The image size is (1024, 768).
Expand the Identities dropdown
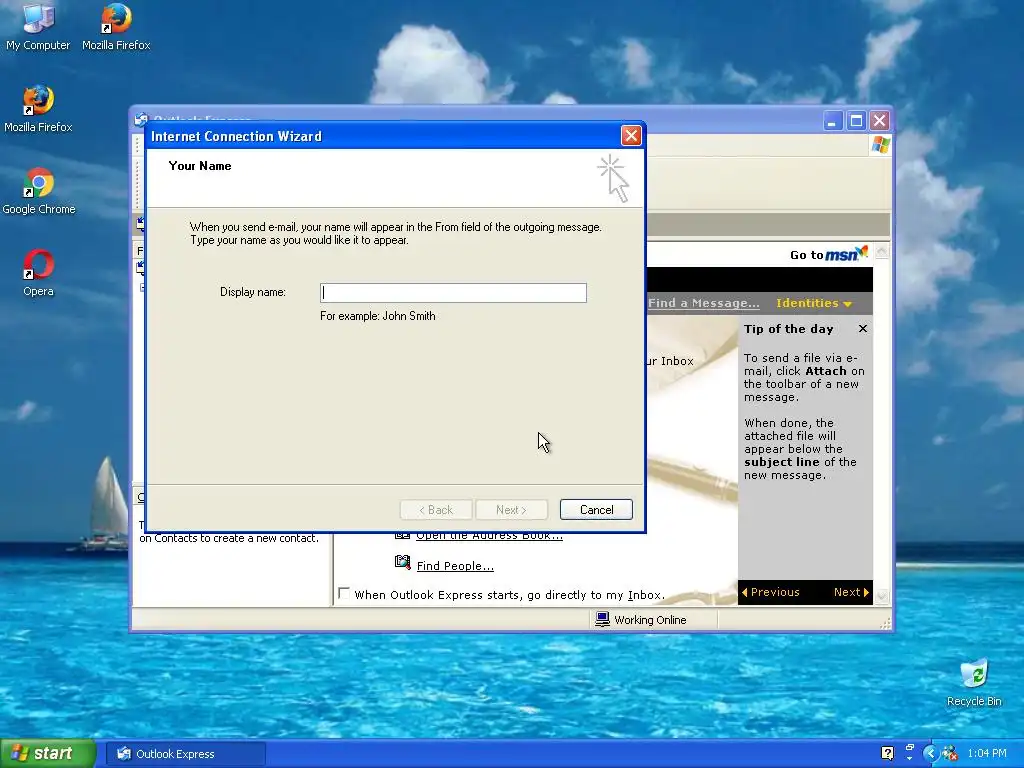[814, 303]
